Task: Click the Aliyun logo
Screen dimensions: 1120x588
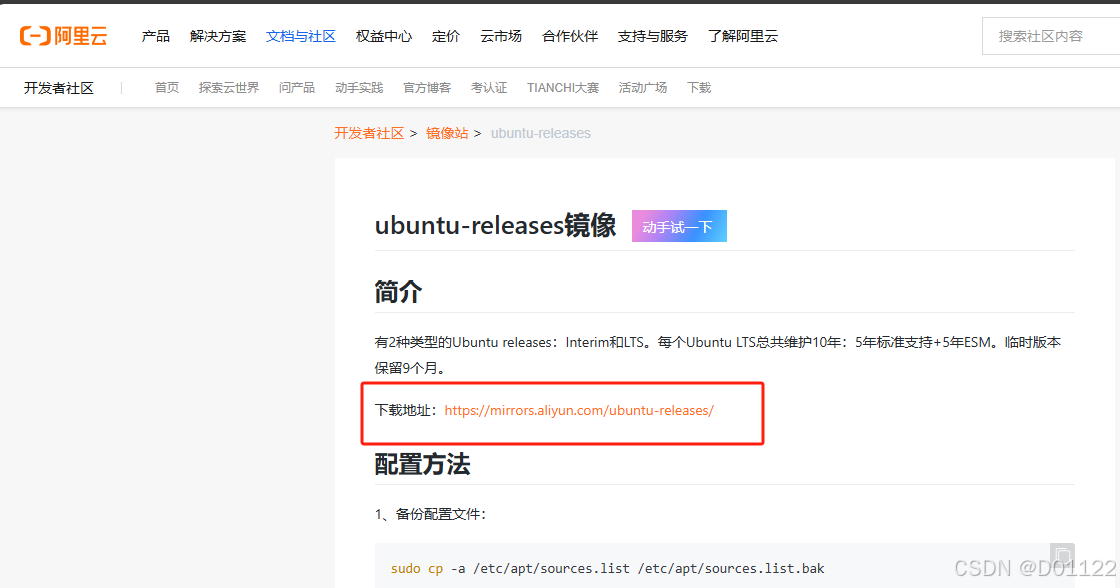Action: [x=64, y=36]
